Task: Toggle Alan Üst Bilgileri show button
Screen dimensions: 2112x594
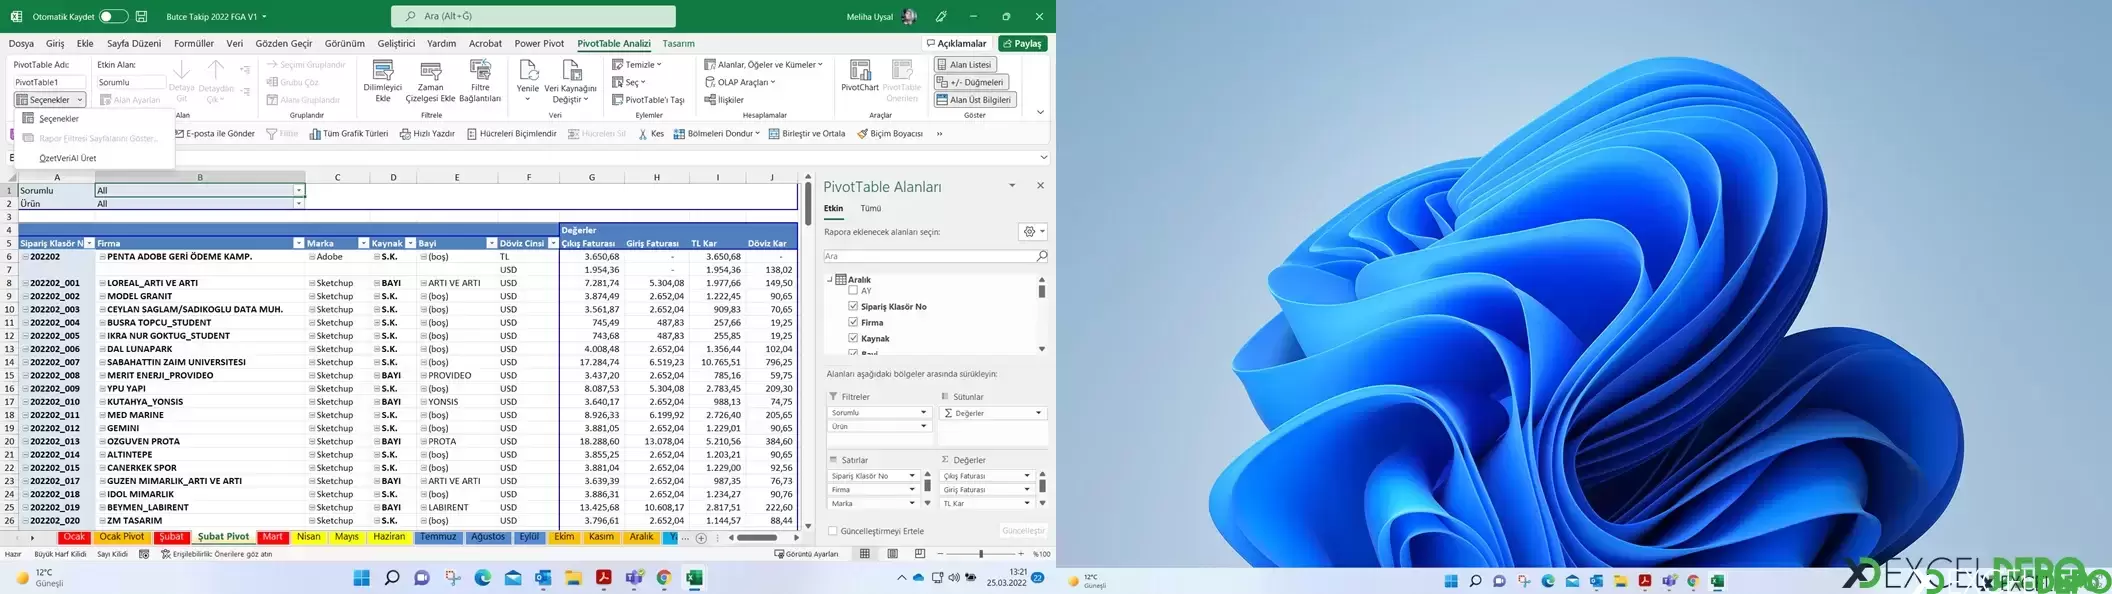Action: tap(975, 100)
